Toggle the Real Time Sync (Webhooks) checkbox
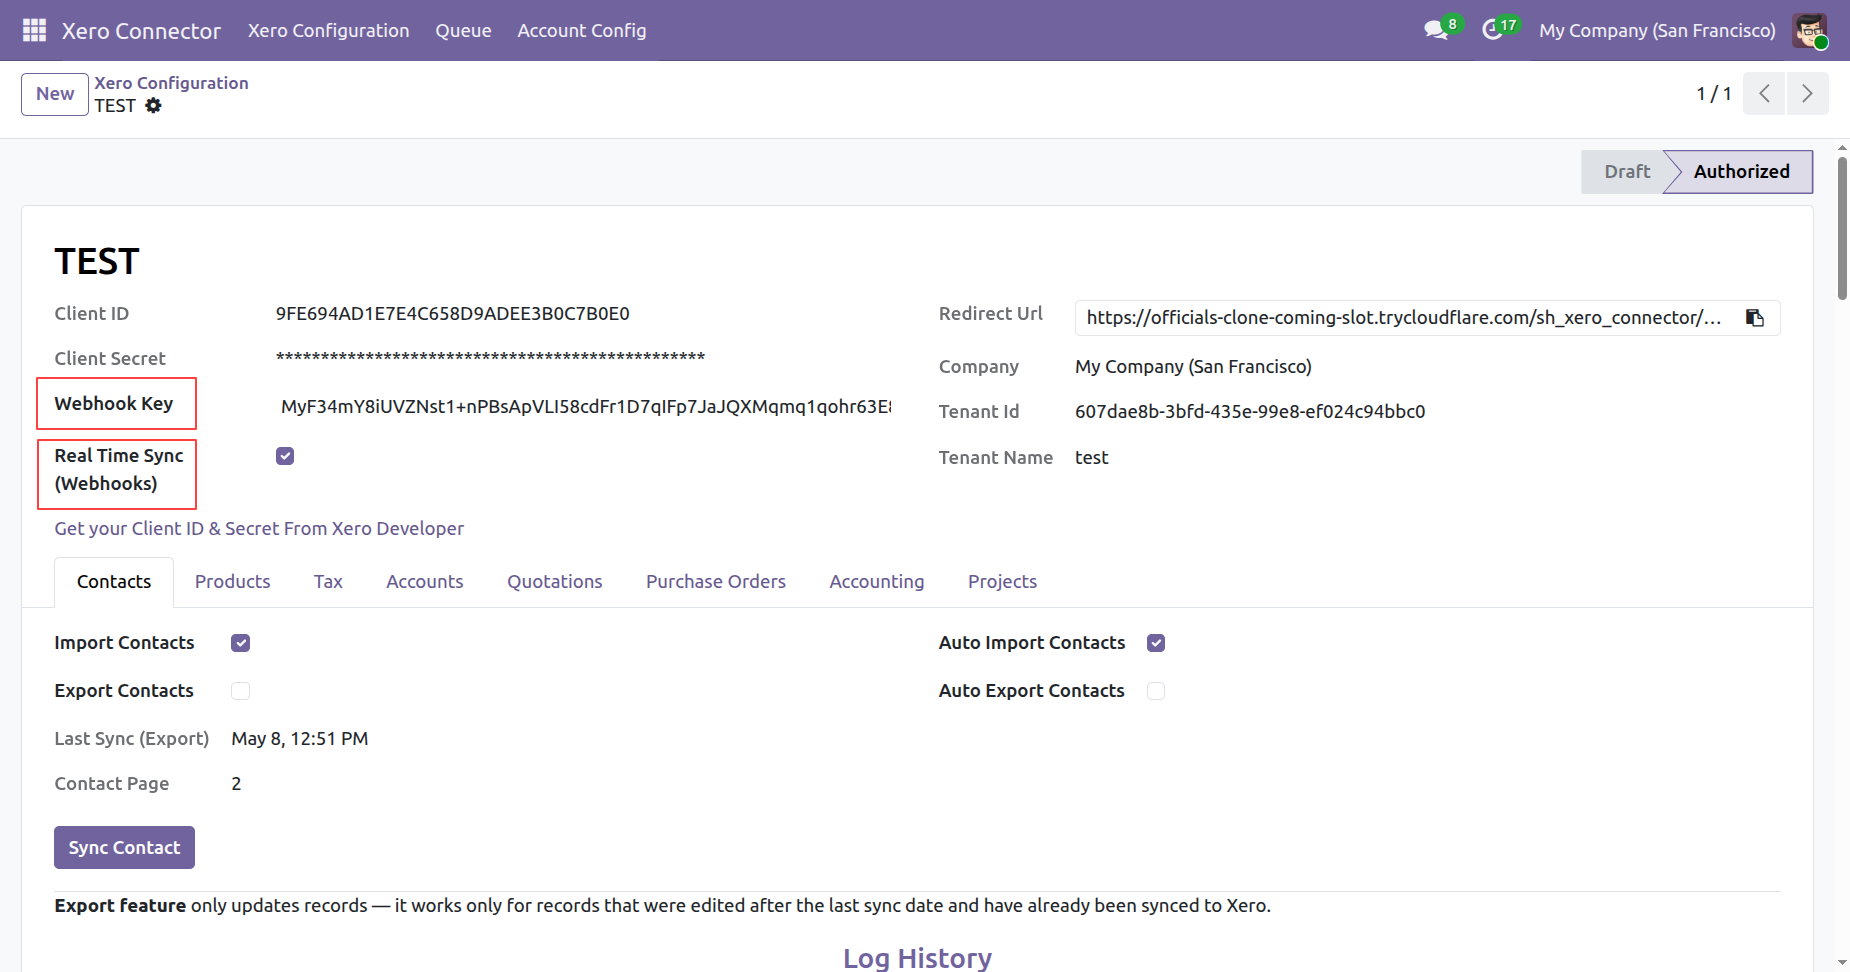Screen dimensions: 1850x972 coord(285,456)
